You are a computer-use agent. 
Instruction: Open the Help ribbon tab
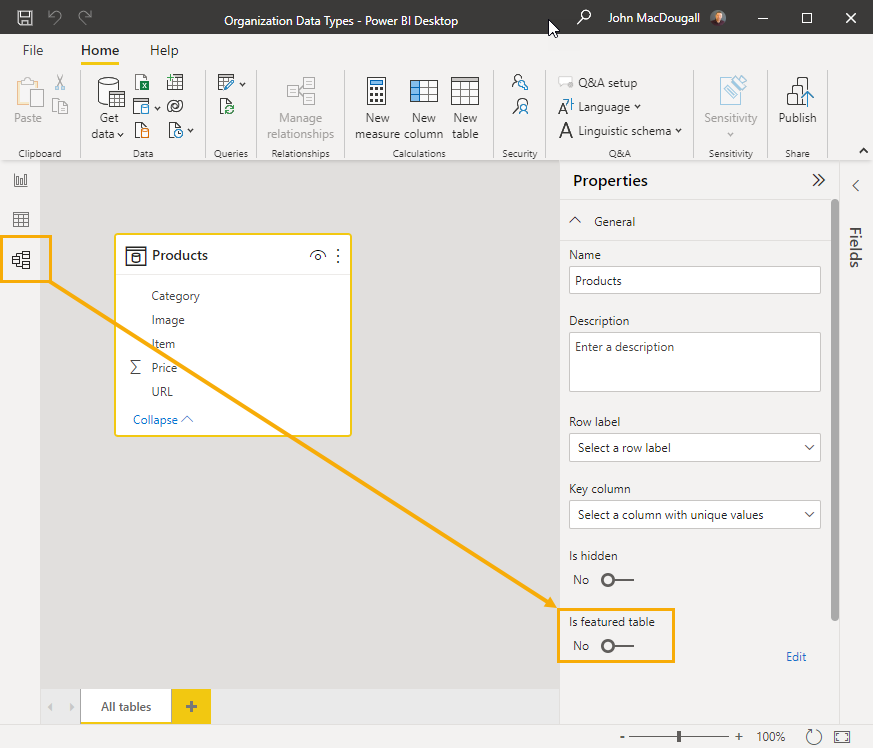pos(164,50)
